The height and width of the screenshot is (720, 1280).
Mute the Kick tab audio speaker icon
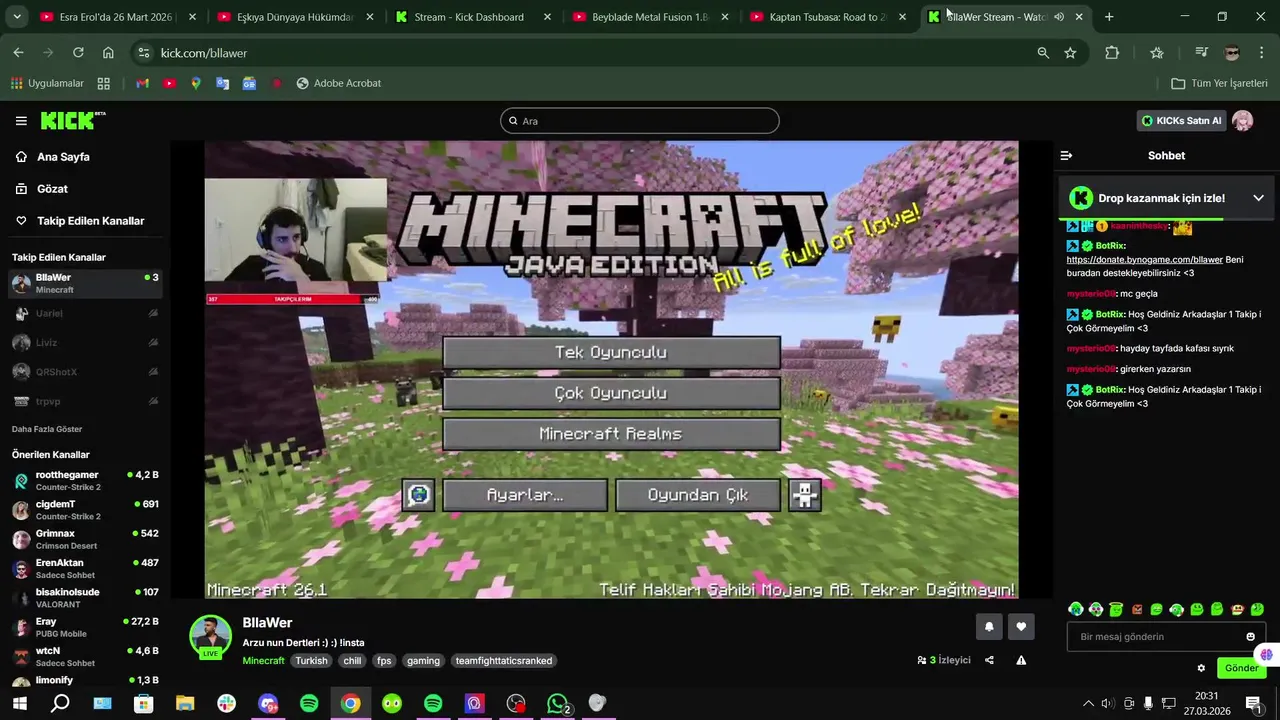tap(1058, 17)
